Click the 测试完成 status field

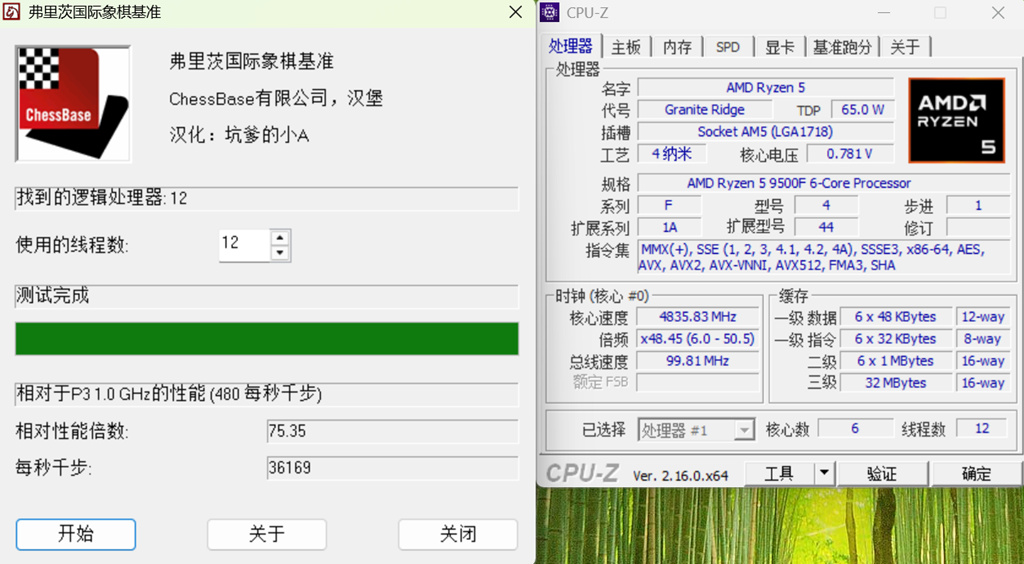coord(266,296)
